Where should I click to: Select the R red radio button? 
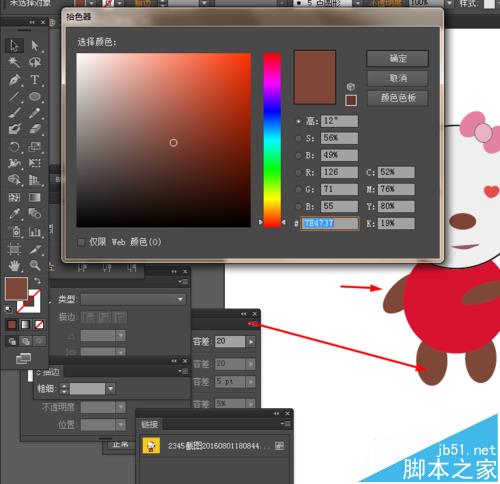point(298,173)
